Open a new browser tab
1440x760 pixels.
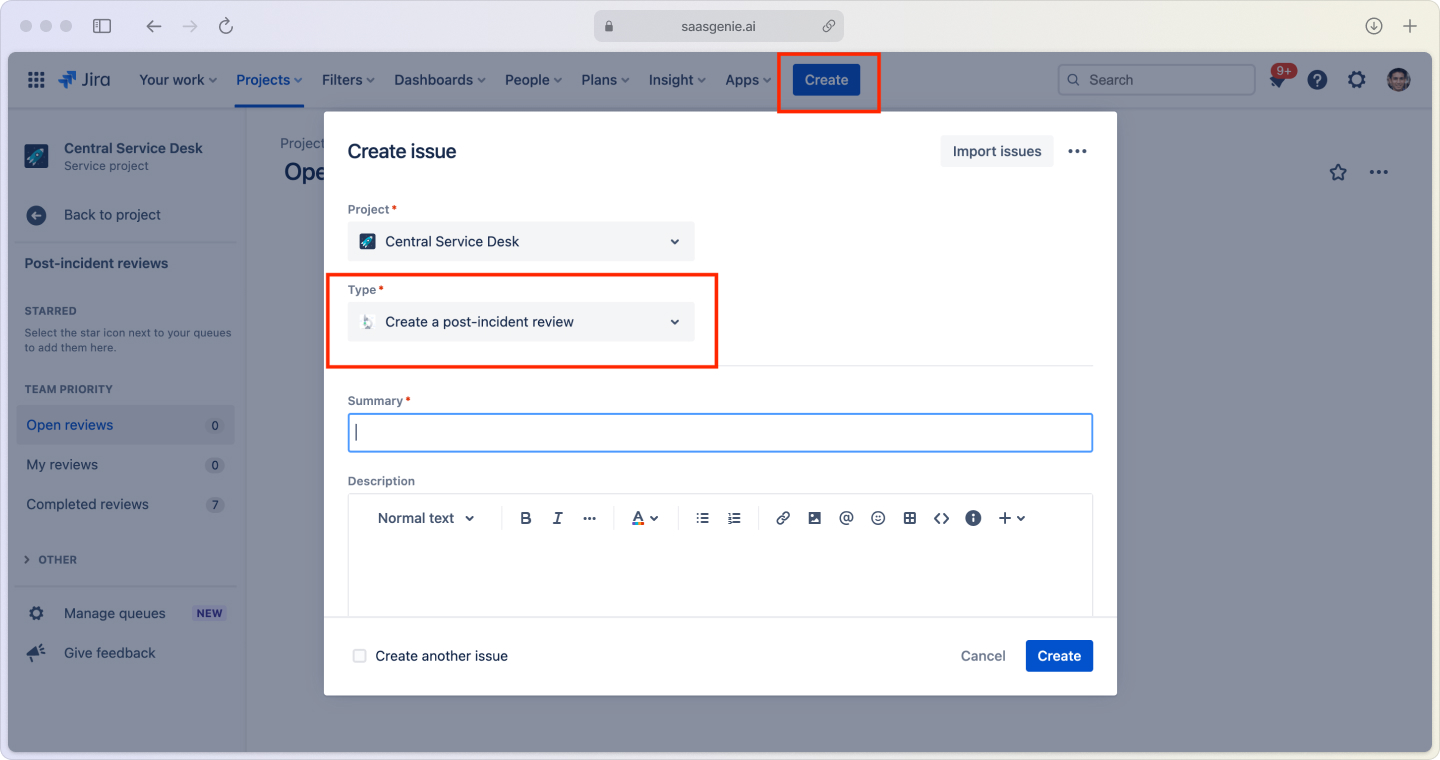tap(1410, 26)
